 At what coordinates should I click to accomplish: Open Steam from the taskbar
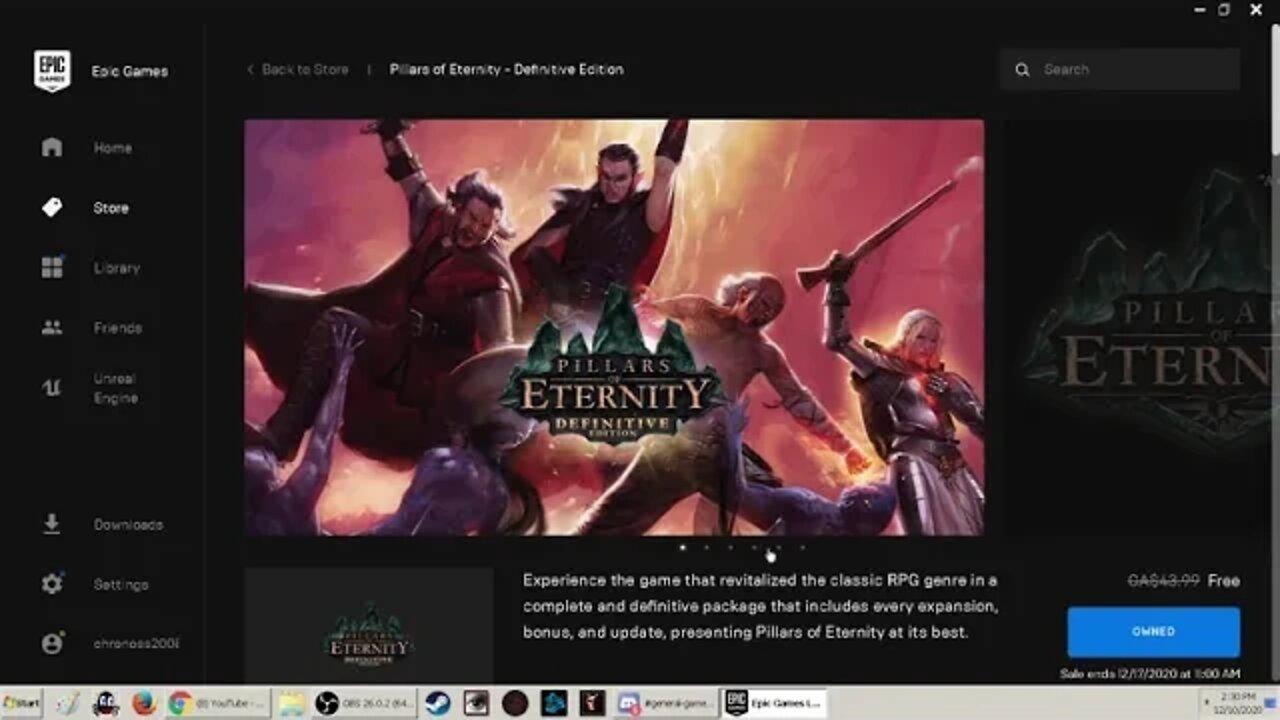click(437, 703)
